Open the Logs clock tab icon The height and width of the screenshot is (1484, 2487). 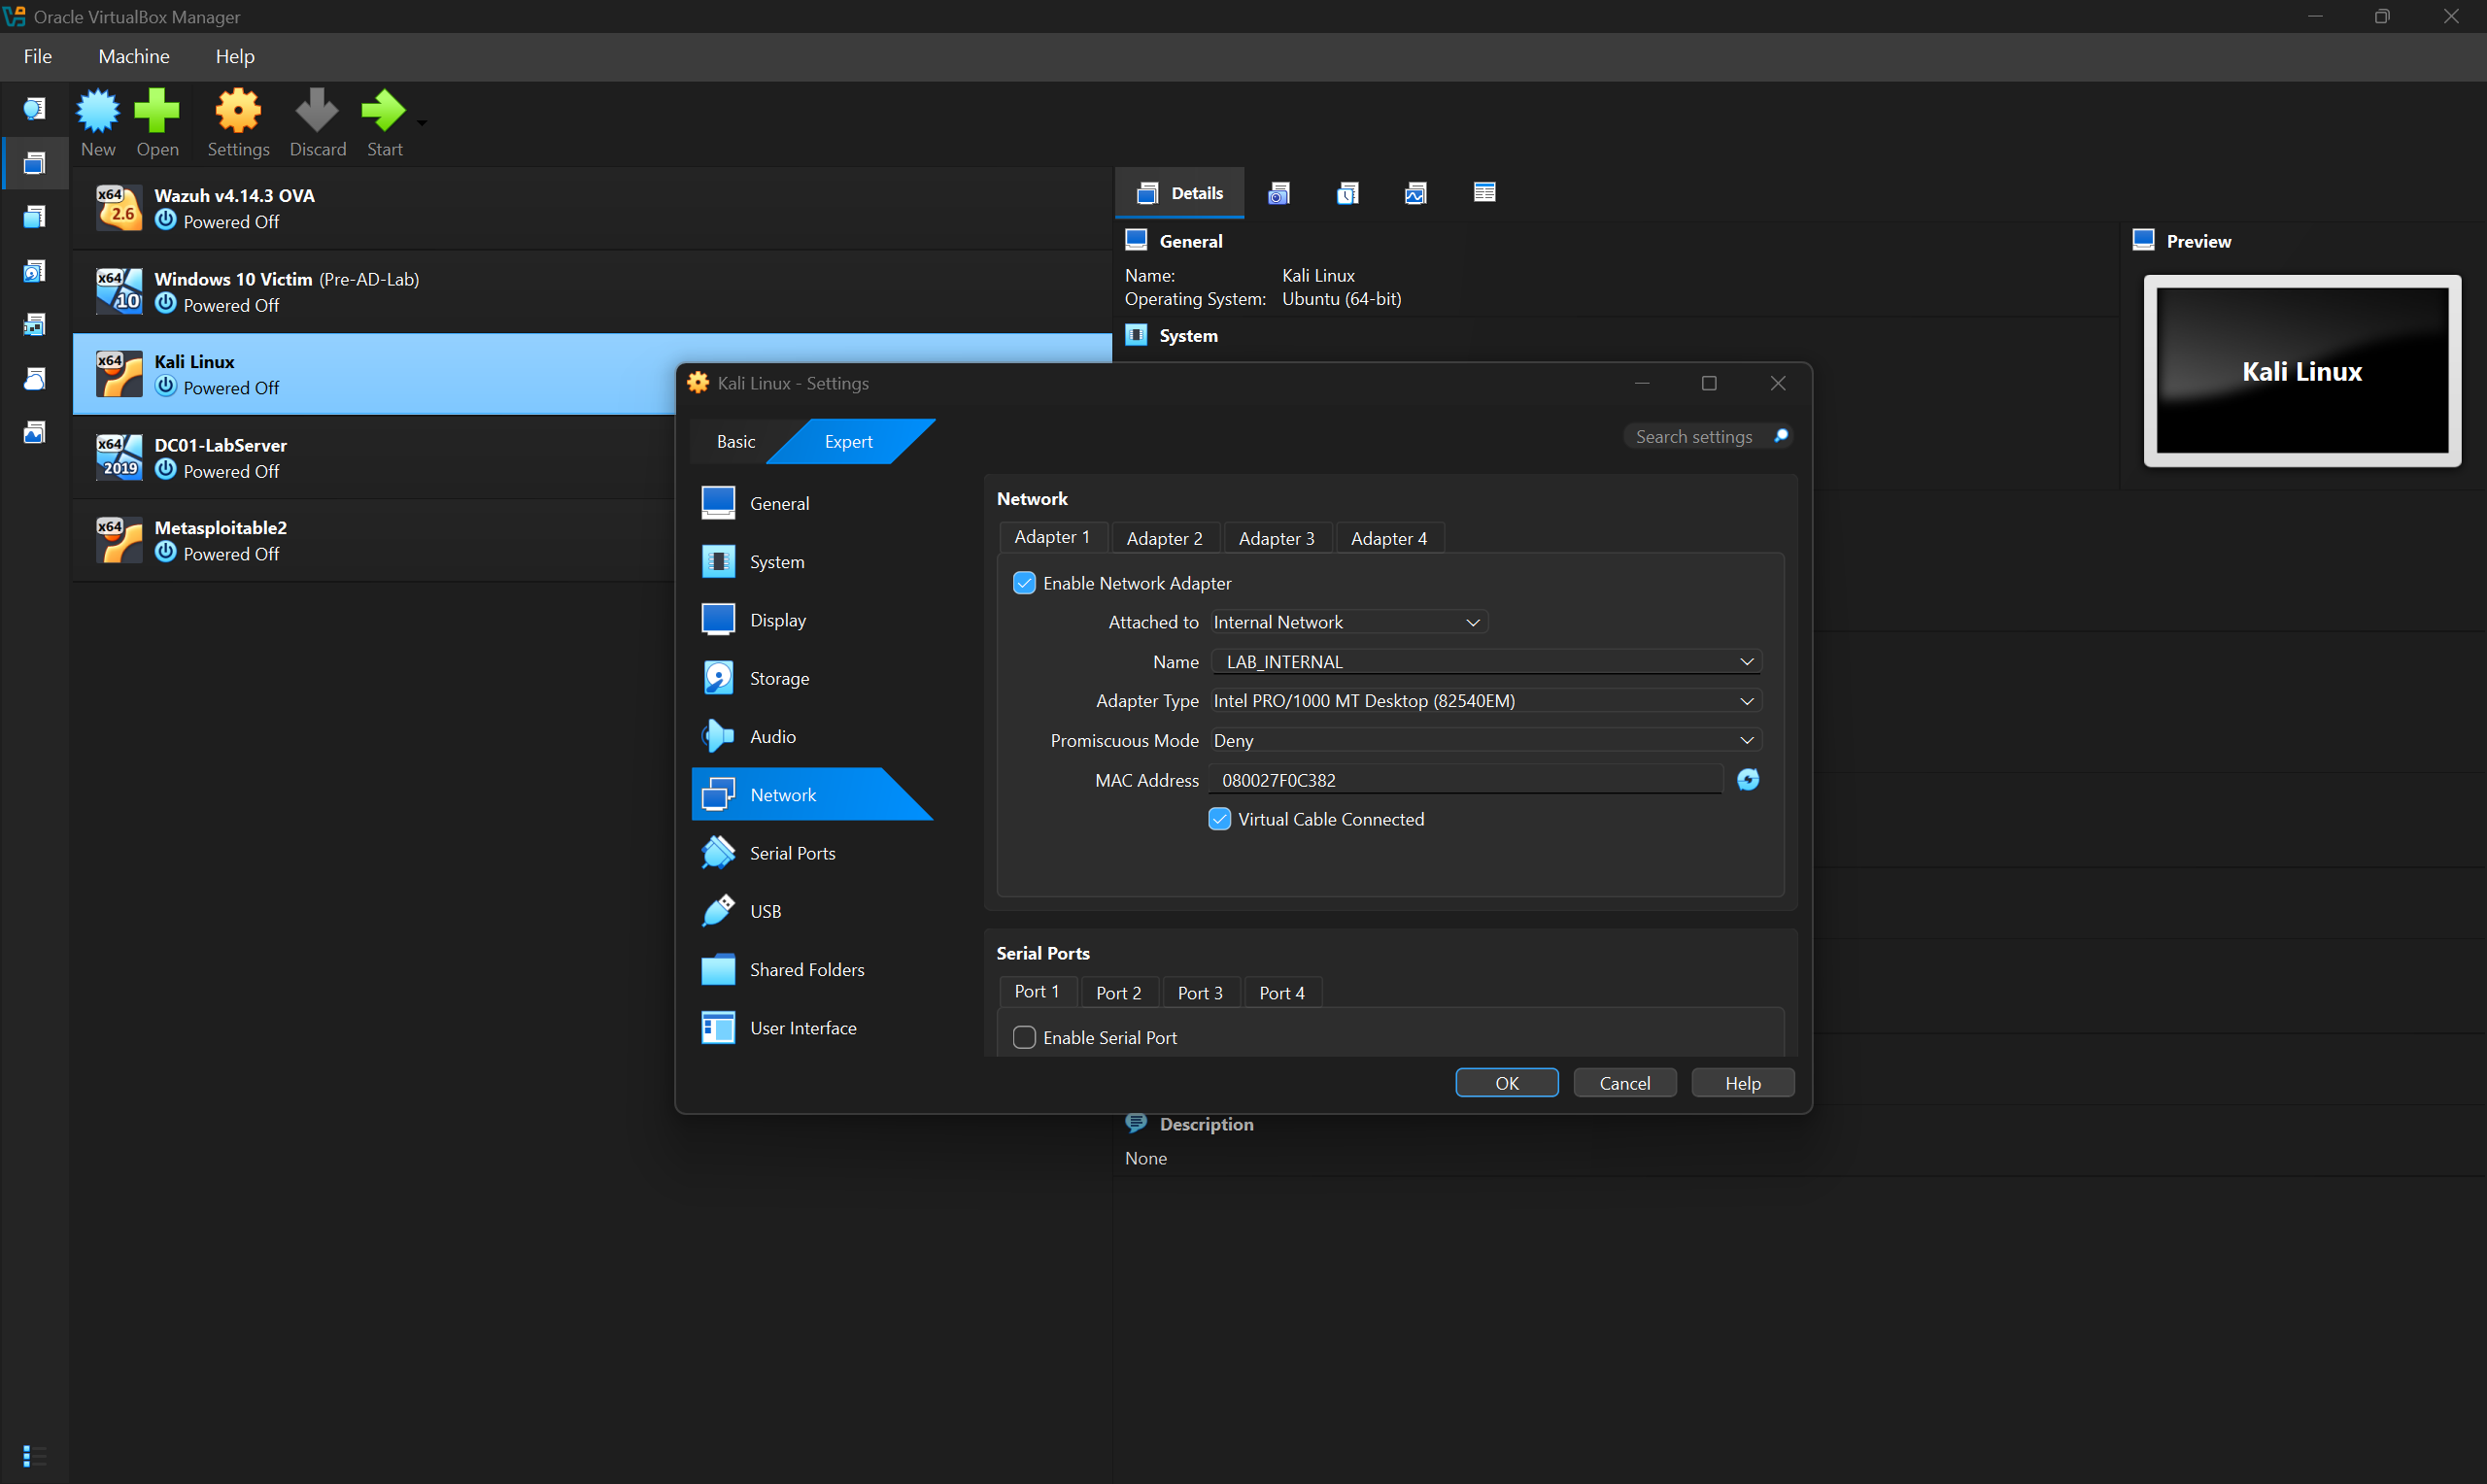click(1347, 193)
